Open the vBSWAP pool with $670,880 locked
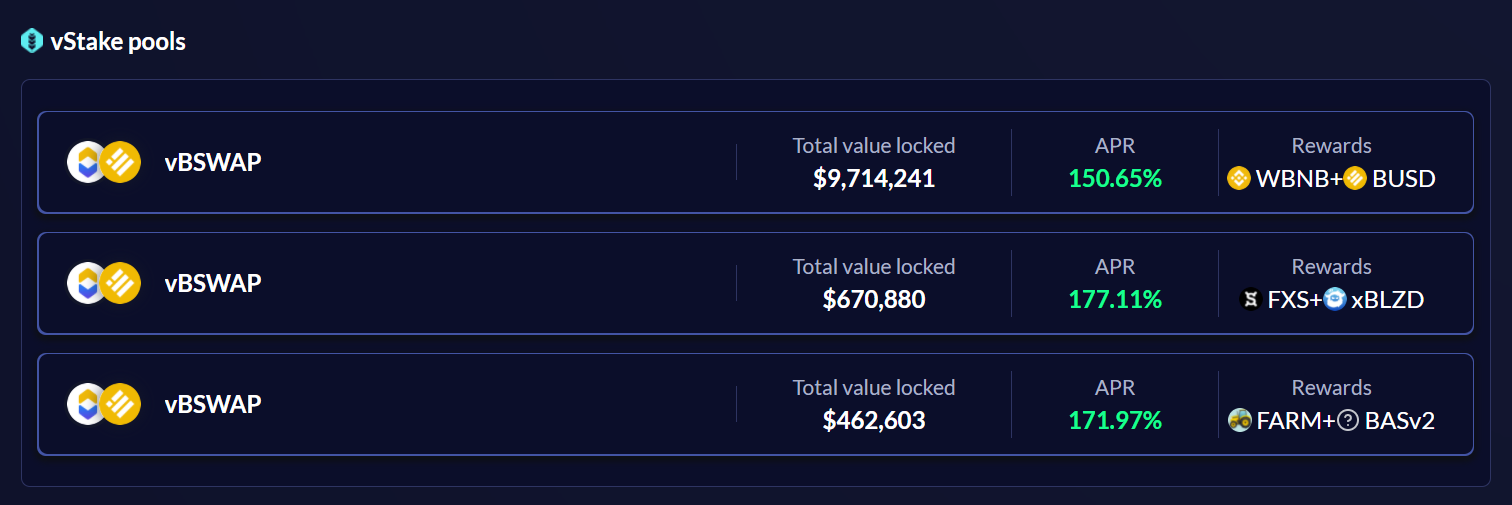 tap(755, 283)
